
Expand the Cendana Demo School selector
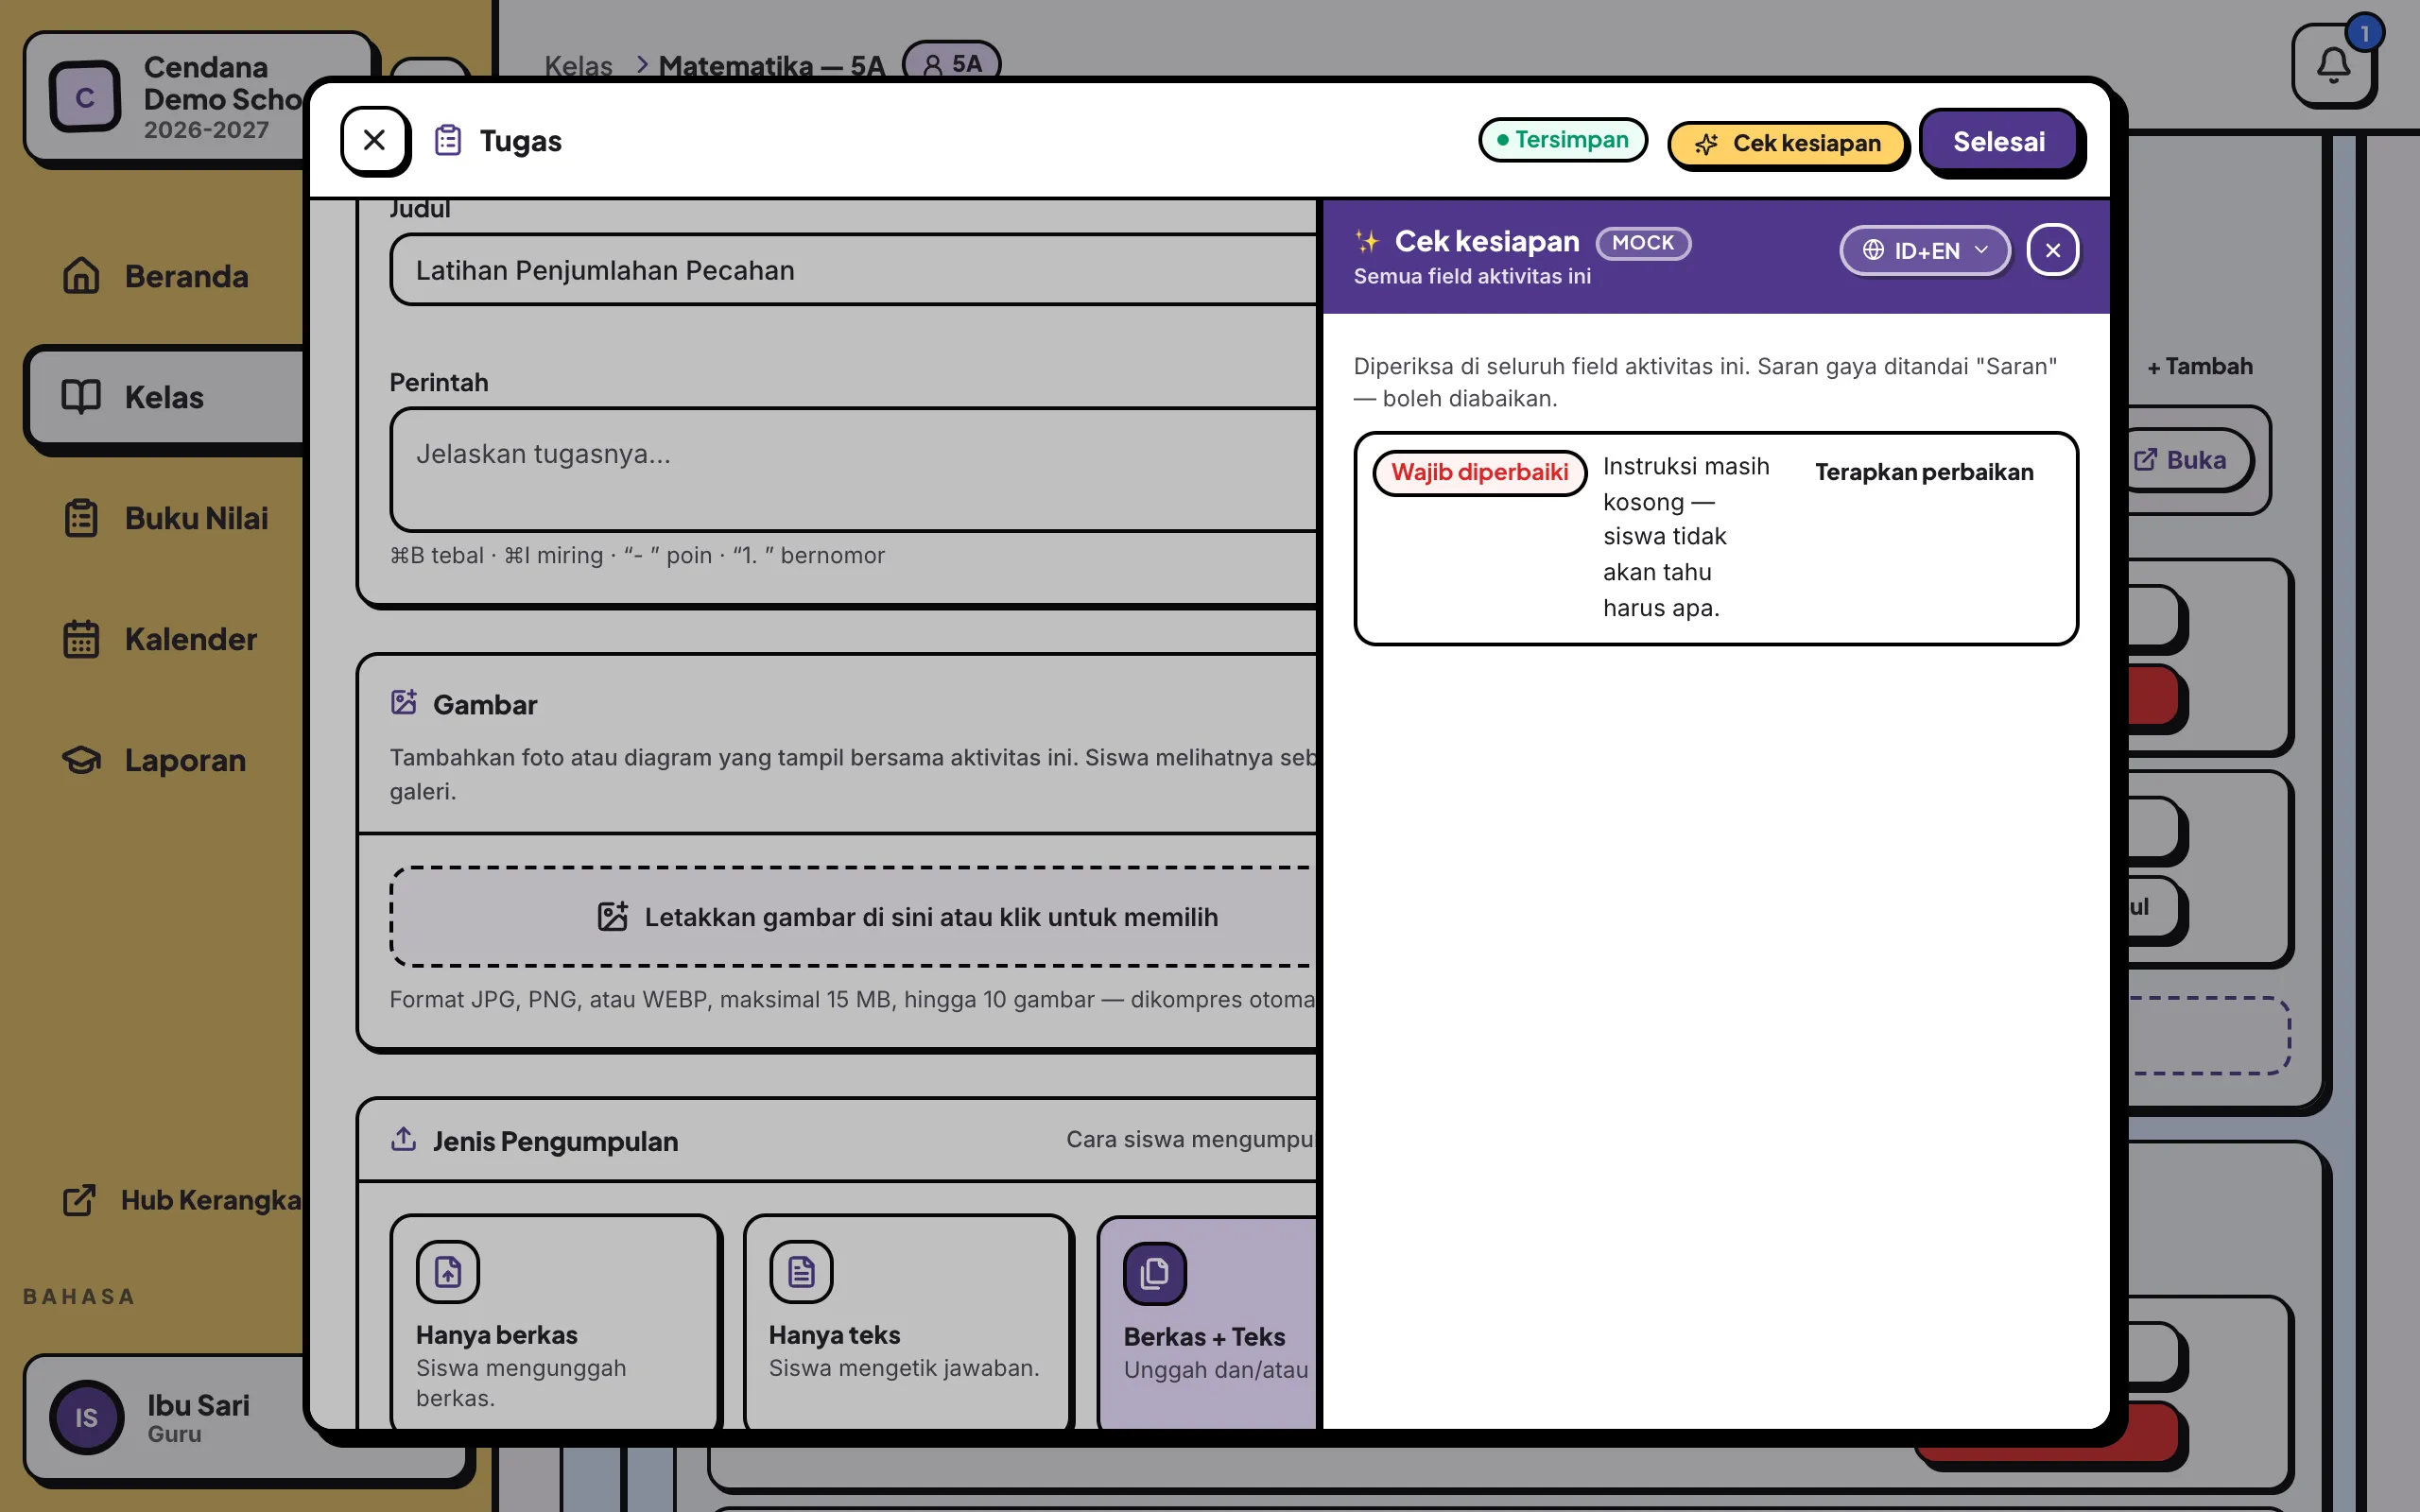tap(165, 97)
